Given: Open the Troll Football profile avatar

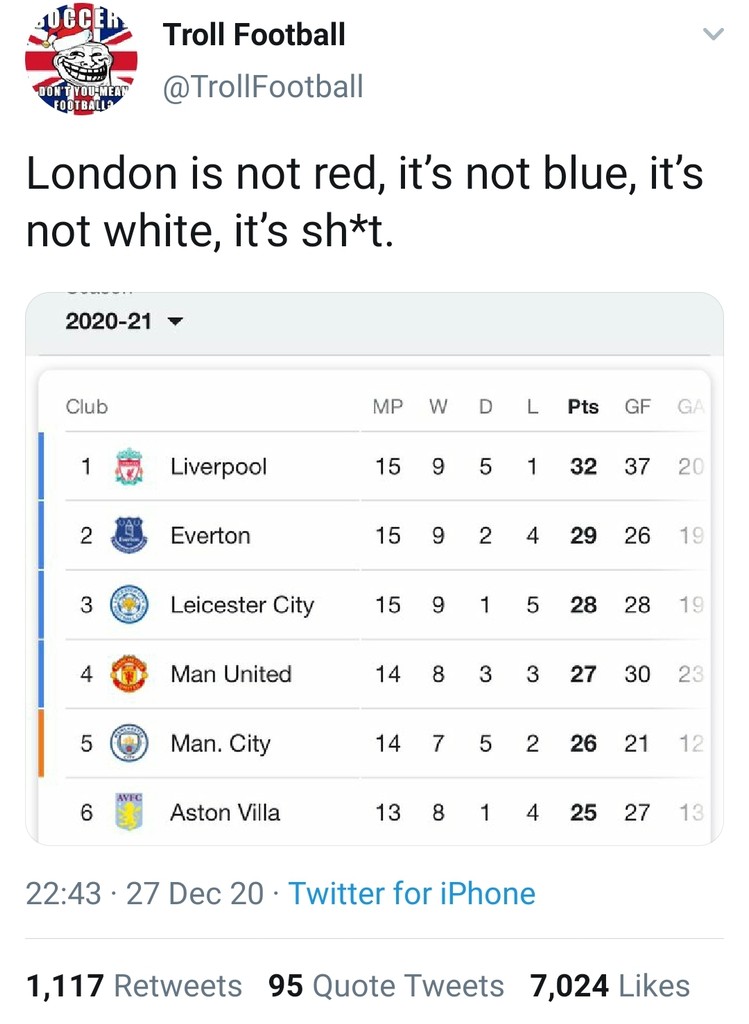Looking at the screenshot, I should (x=81, y=63).
